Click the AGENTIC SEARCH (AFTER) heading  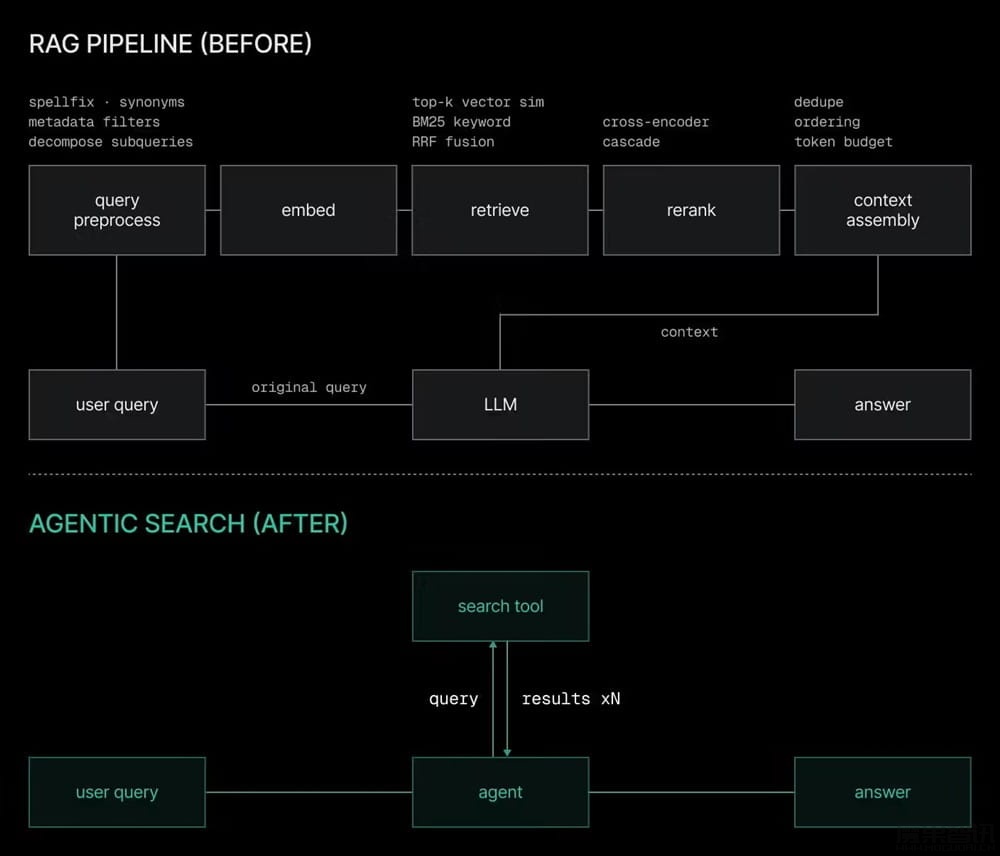click(x=188, y=524)
